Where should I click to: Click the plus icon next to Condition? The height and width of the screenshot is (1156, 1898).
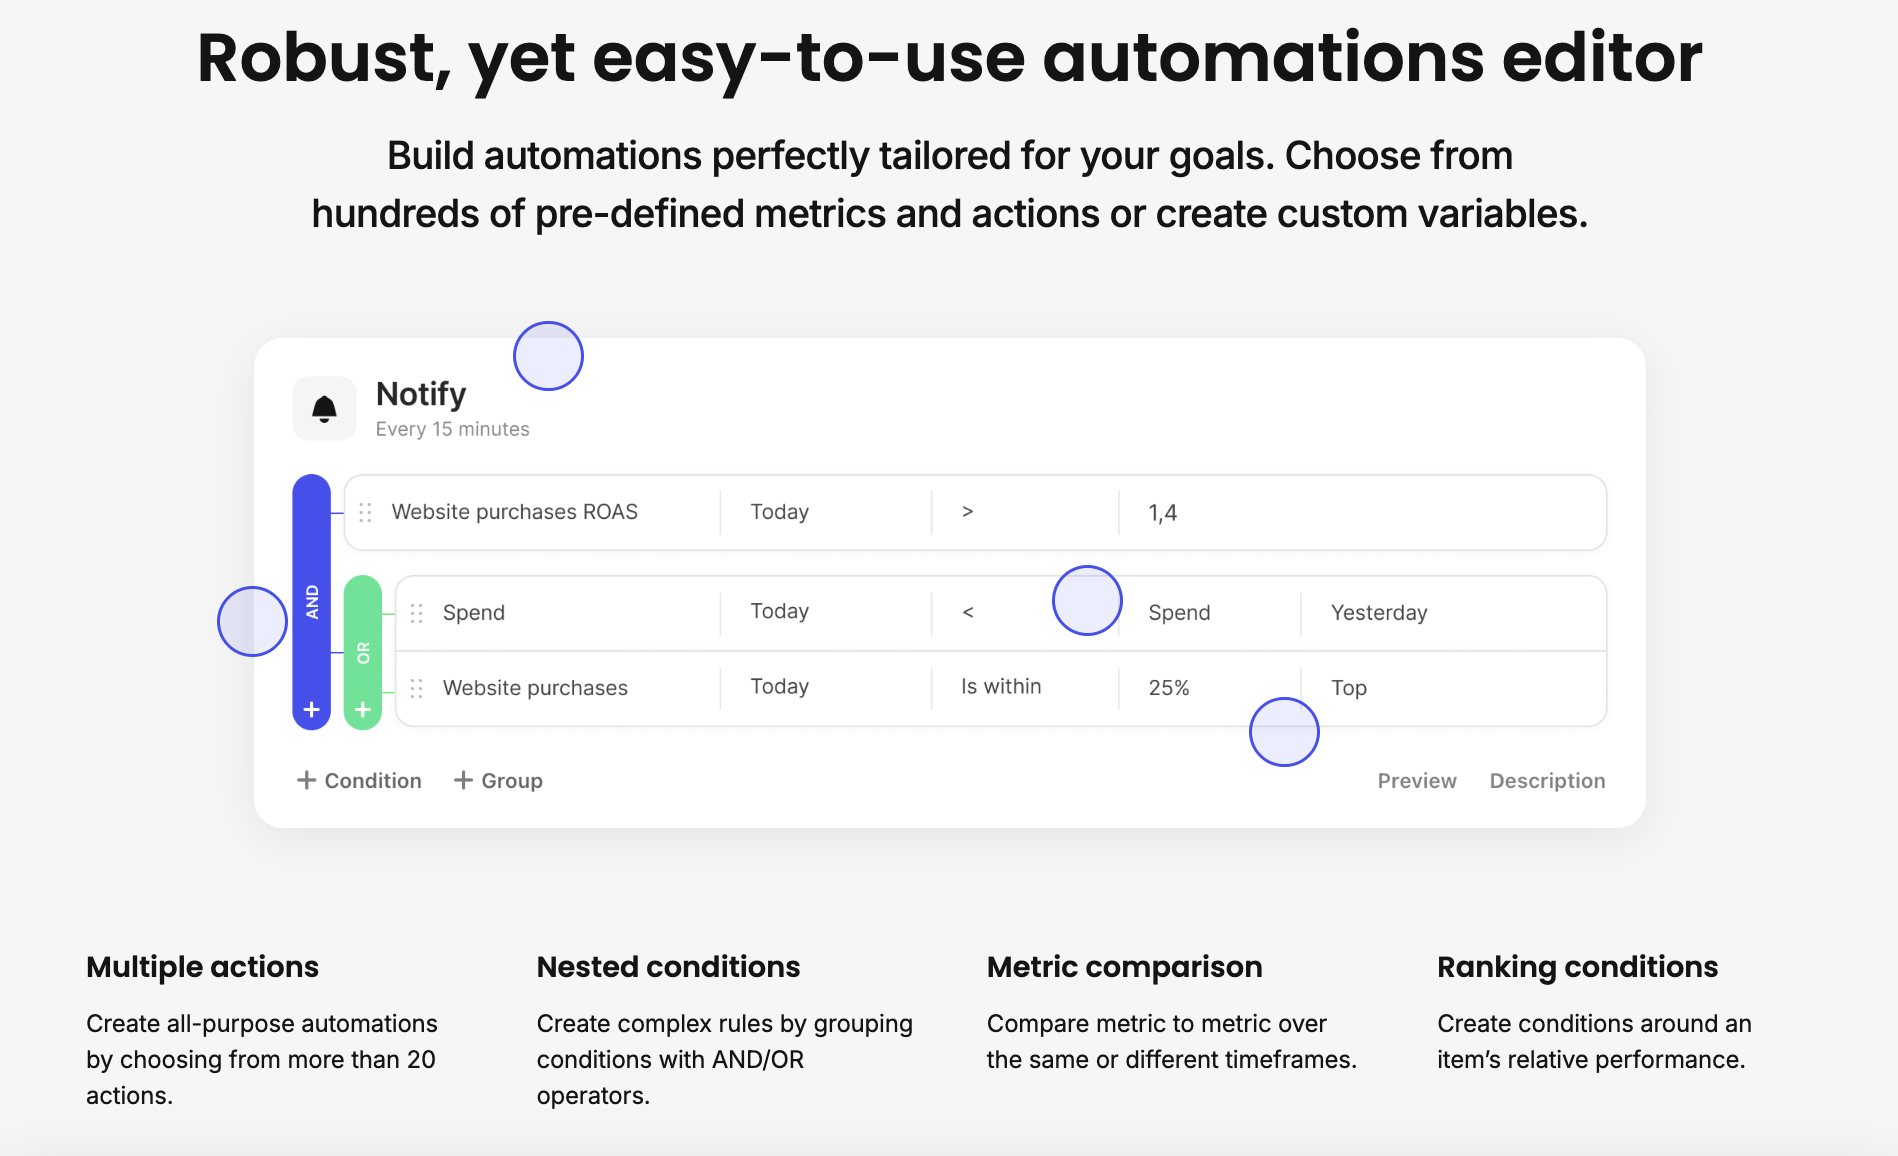(x=306, y=780)
